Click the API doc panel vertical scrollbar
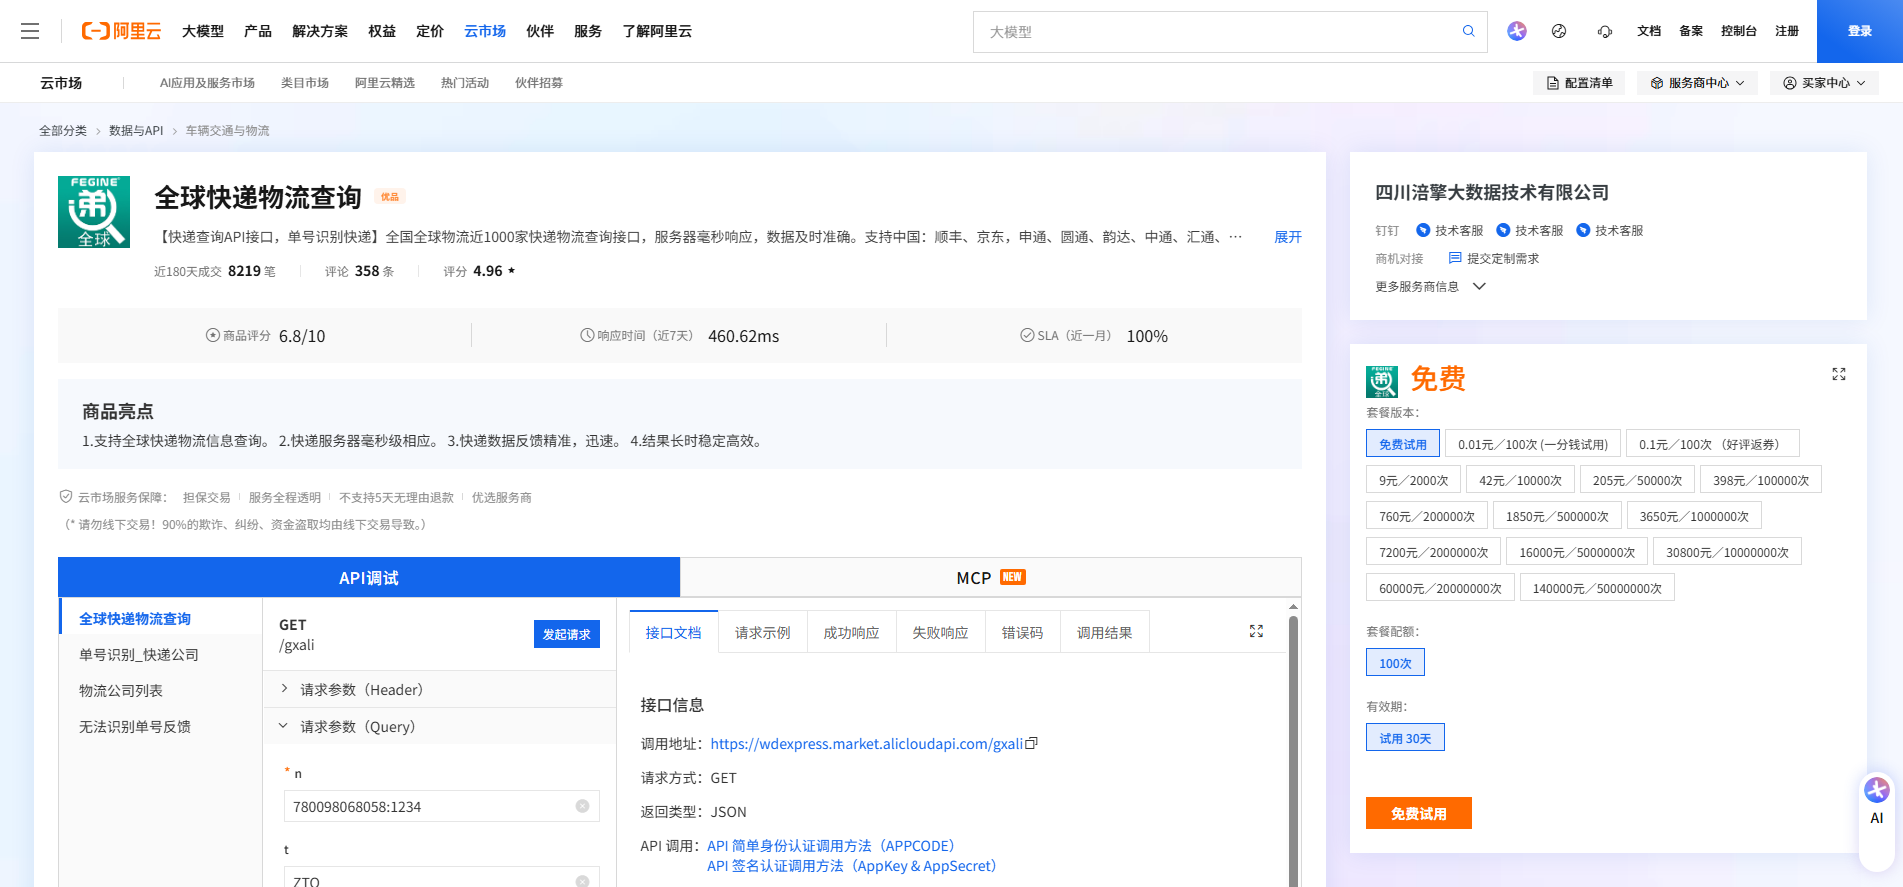This screenshot has width=1903, height=887. coord(1293,750)
